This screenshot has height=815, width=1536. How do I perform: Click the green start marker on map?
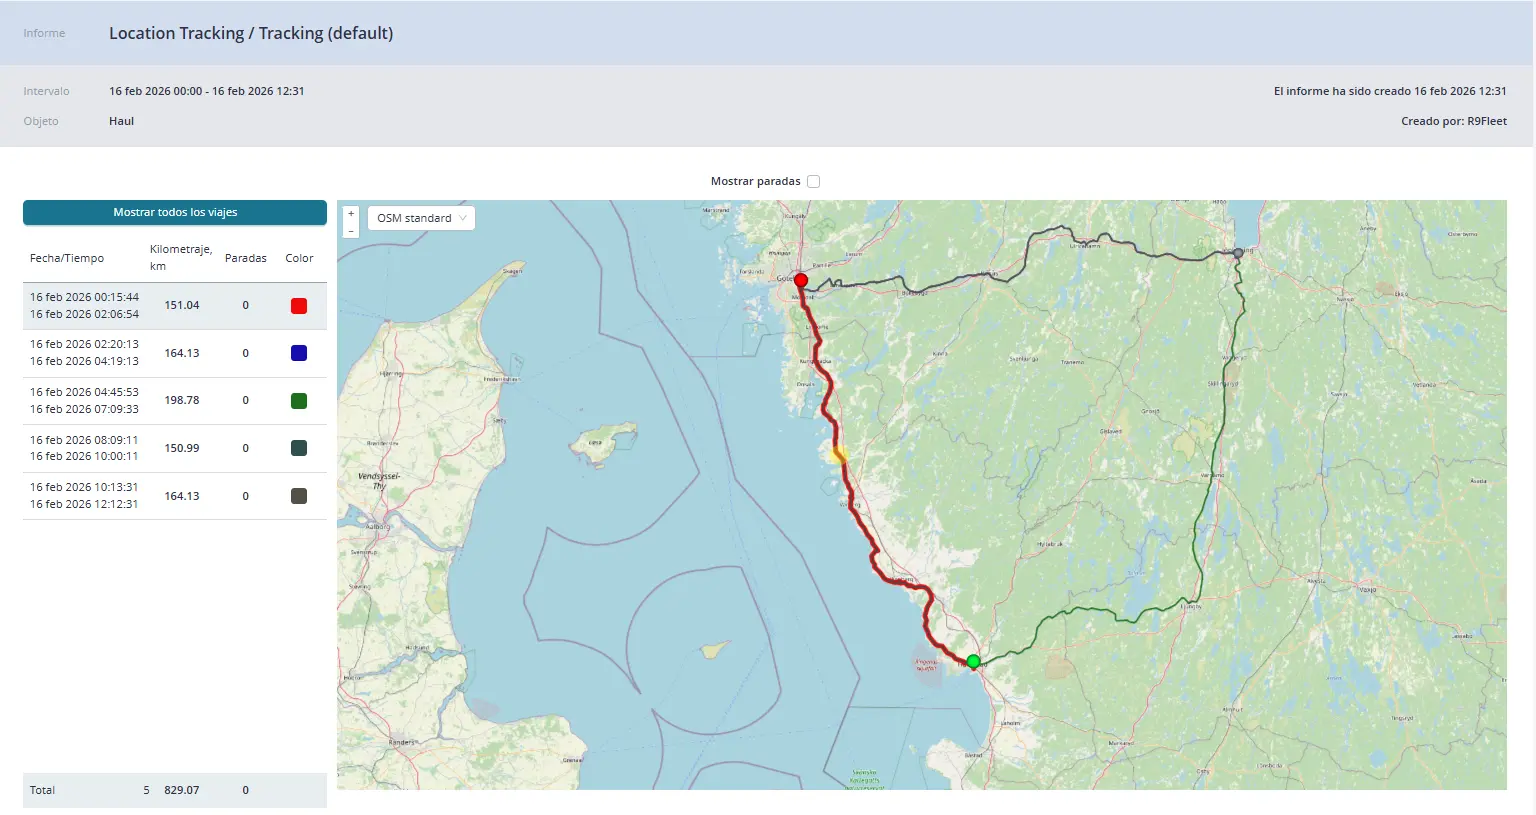(x=973, y=661)
